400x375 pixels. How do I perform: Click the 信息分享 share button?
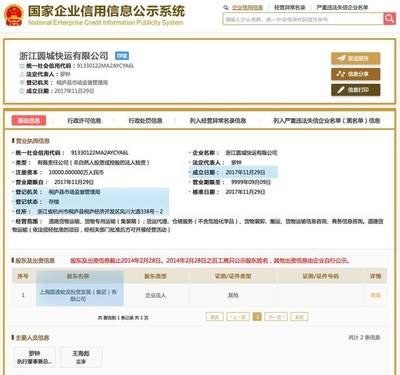click(x=355, y=74)
